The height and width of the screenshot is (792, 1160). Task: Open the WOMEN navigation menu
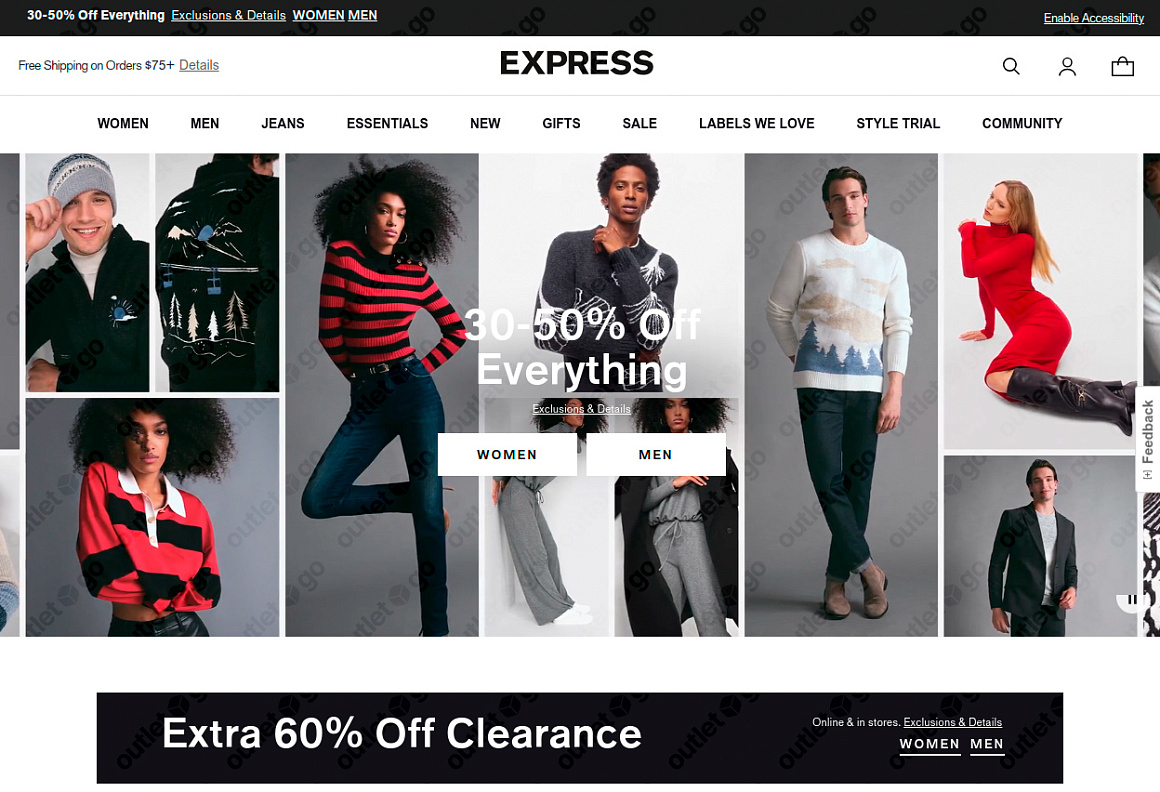[123, 123]
